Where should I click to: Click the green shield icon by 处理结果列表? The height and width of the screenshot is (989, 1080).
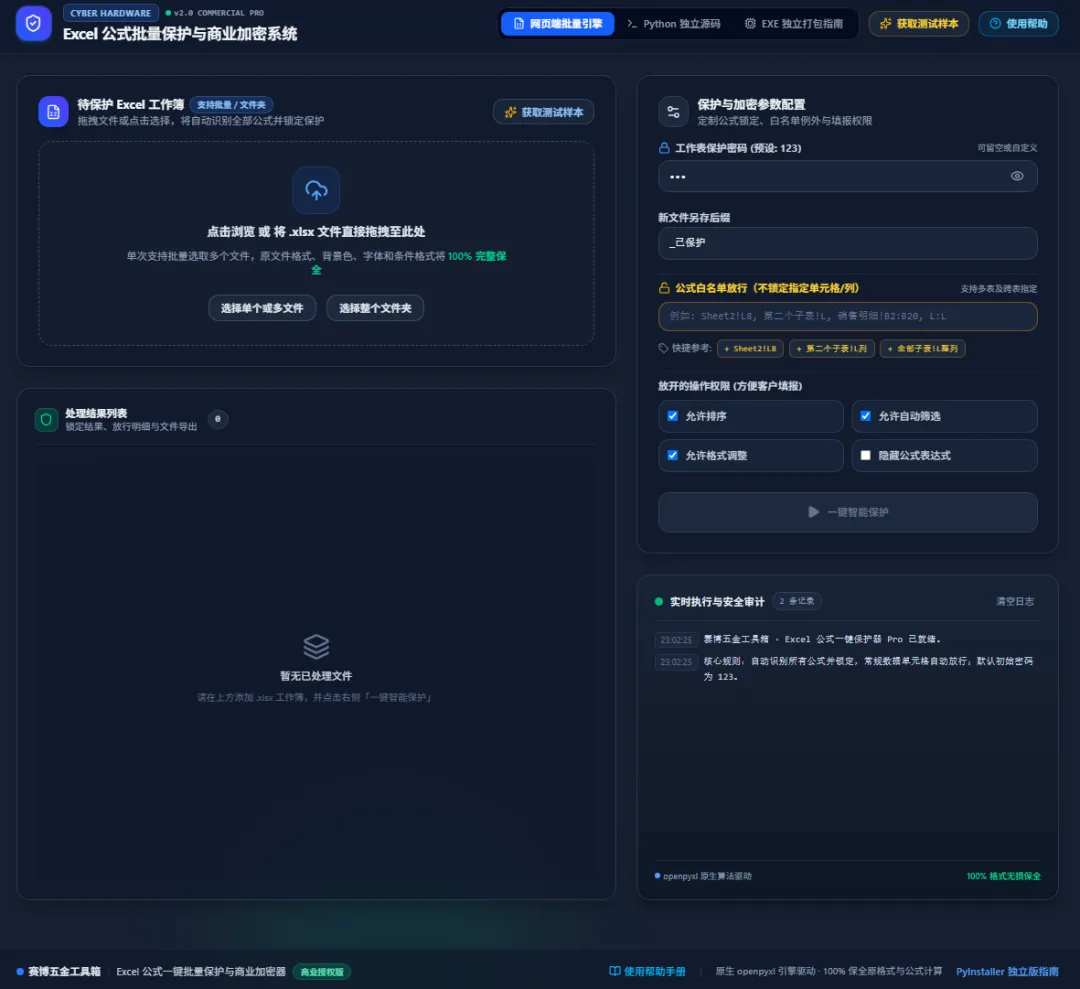46,419
